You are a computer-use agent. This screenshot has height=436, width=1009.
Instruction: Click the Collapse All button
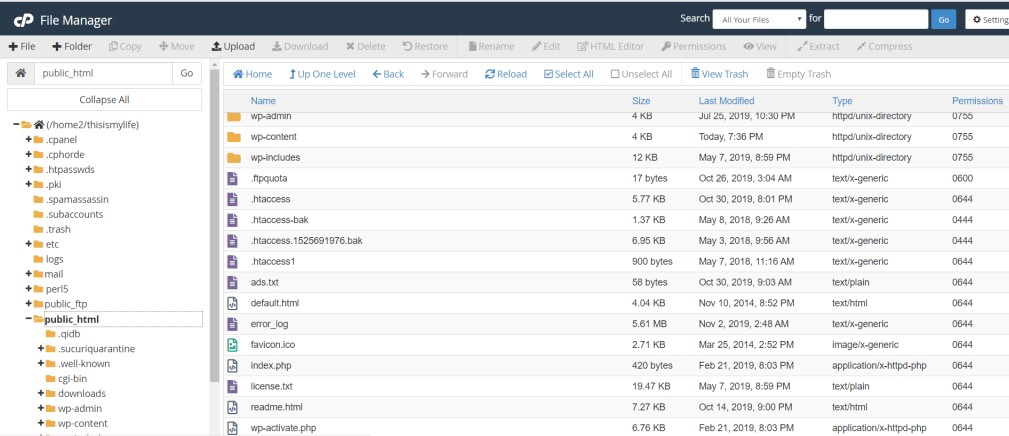(x=104, y=100)
